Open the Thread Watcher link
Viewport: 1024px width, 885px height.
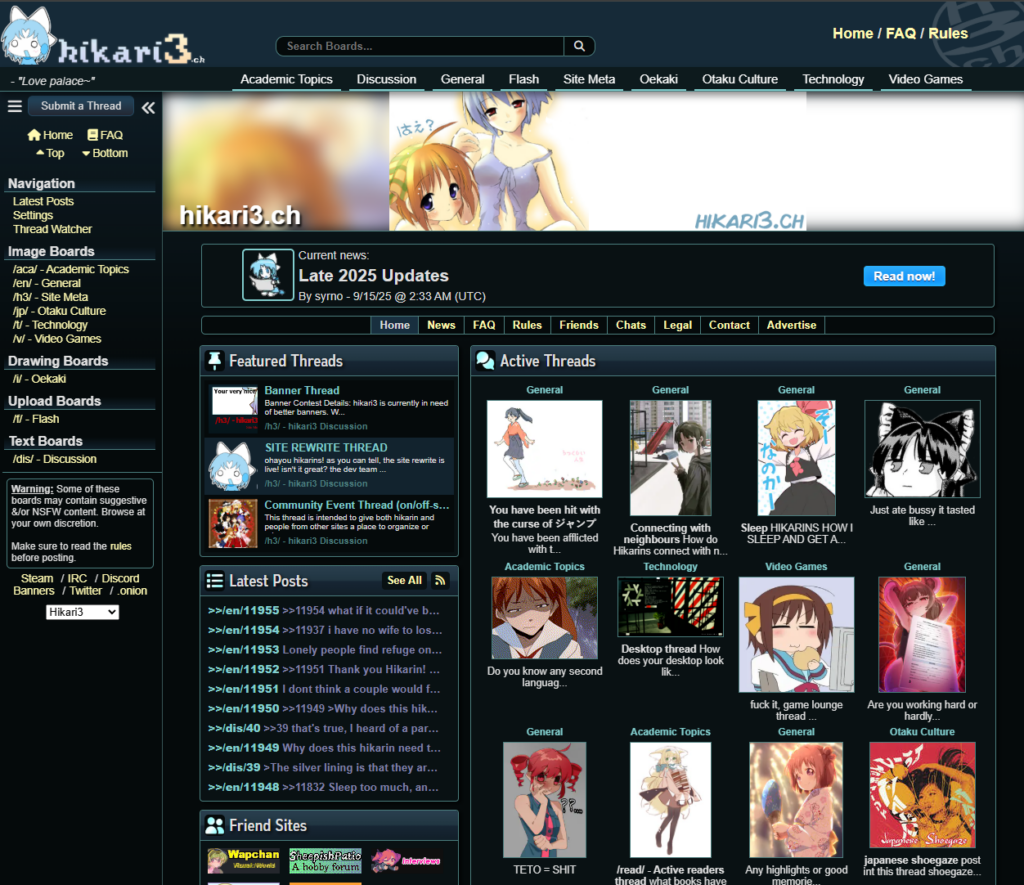click(52, 229)
